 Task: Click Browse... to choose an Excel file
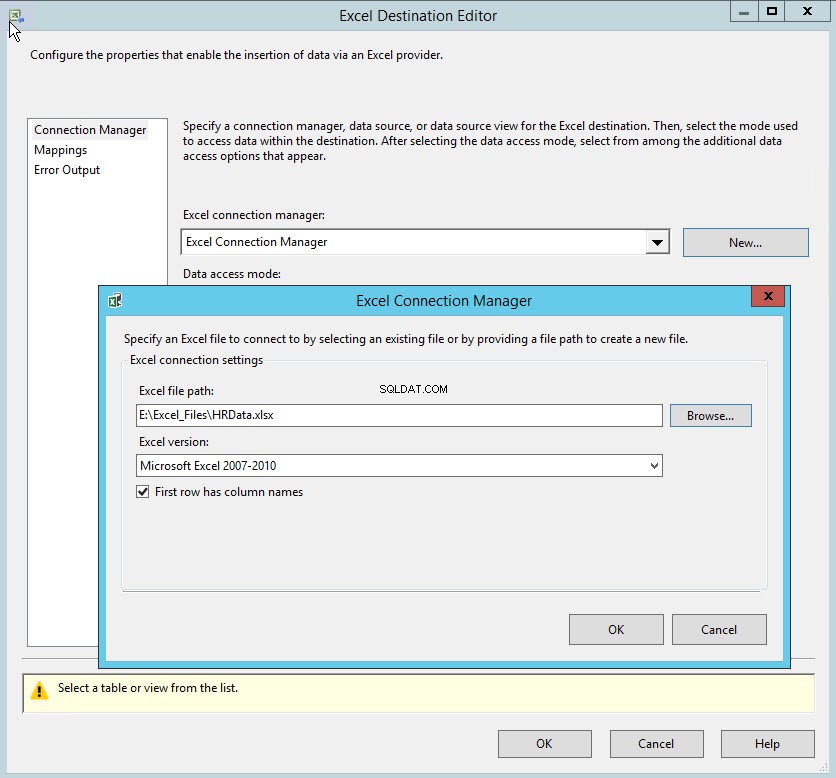point(711,415)
